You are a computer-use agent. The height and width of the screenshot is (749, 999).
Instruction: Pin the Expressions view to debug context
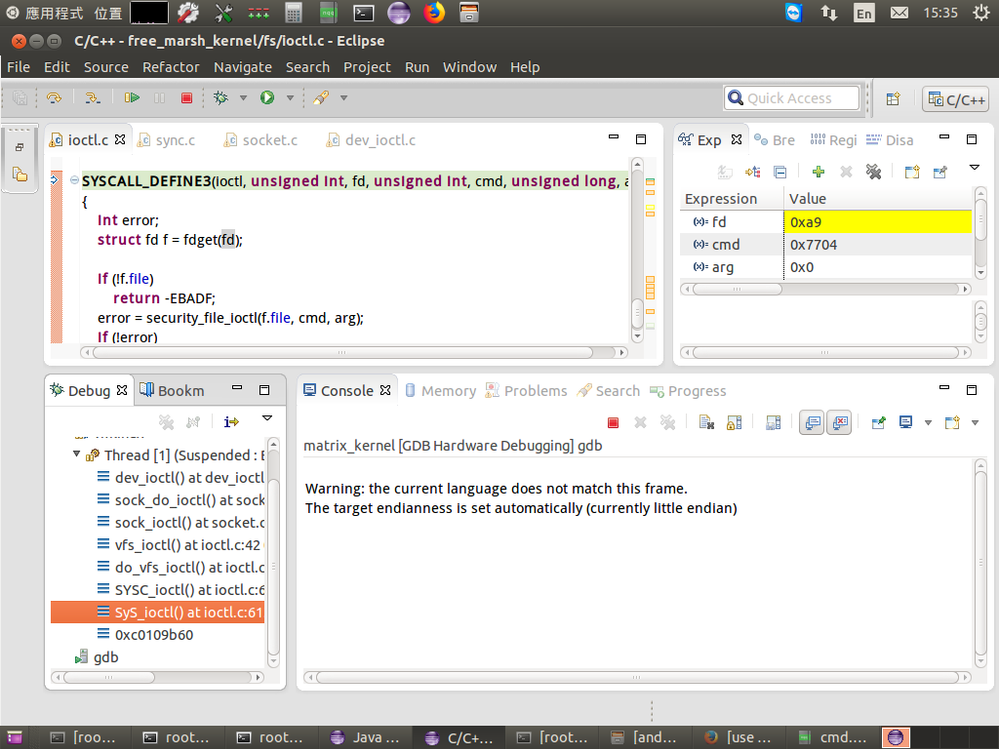click(940, 171)
